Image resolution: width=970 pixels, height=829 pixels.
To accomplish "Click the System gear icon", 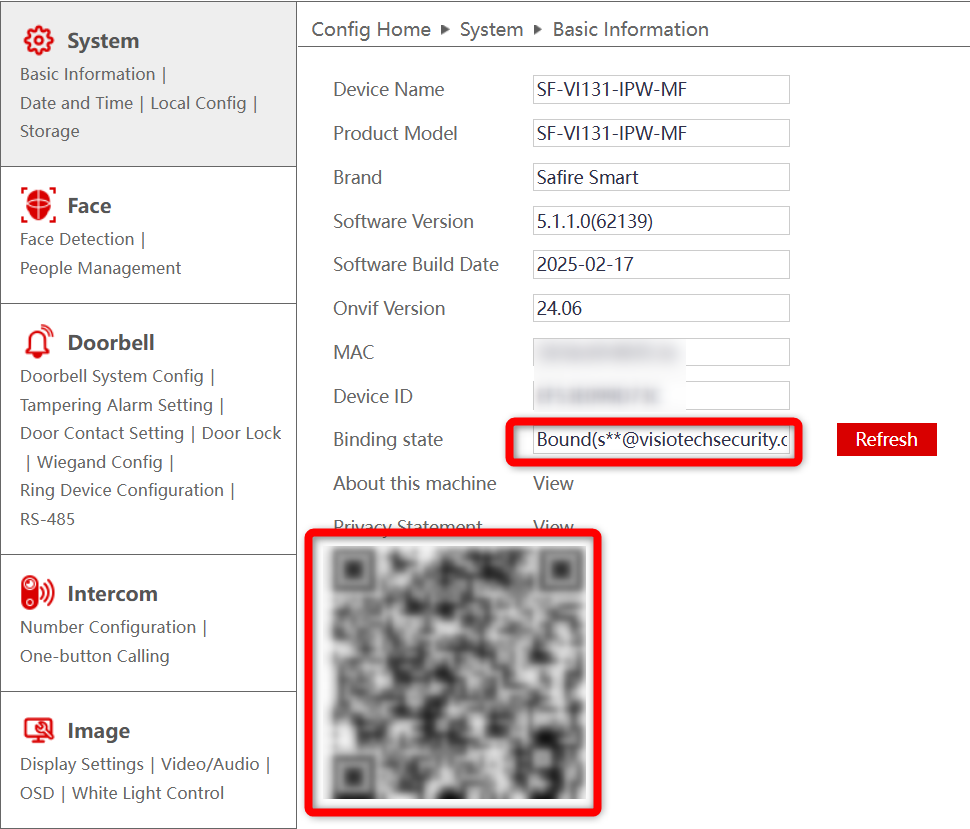I will 38,41.
